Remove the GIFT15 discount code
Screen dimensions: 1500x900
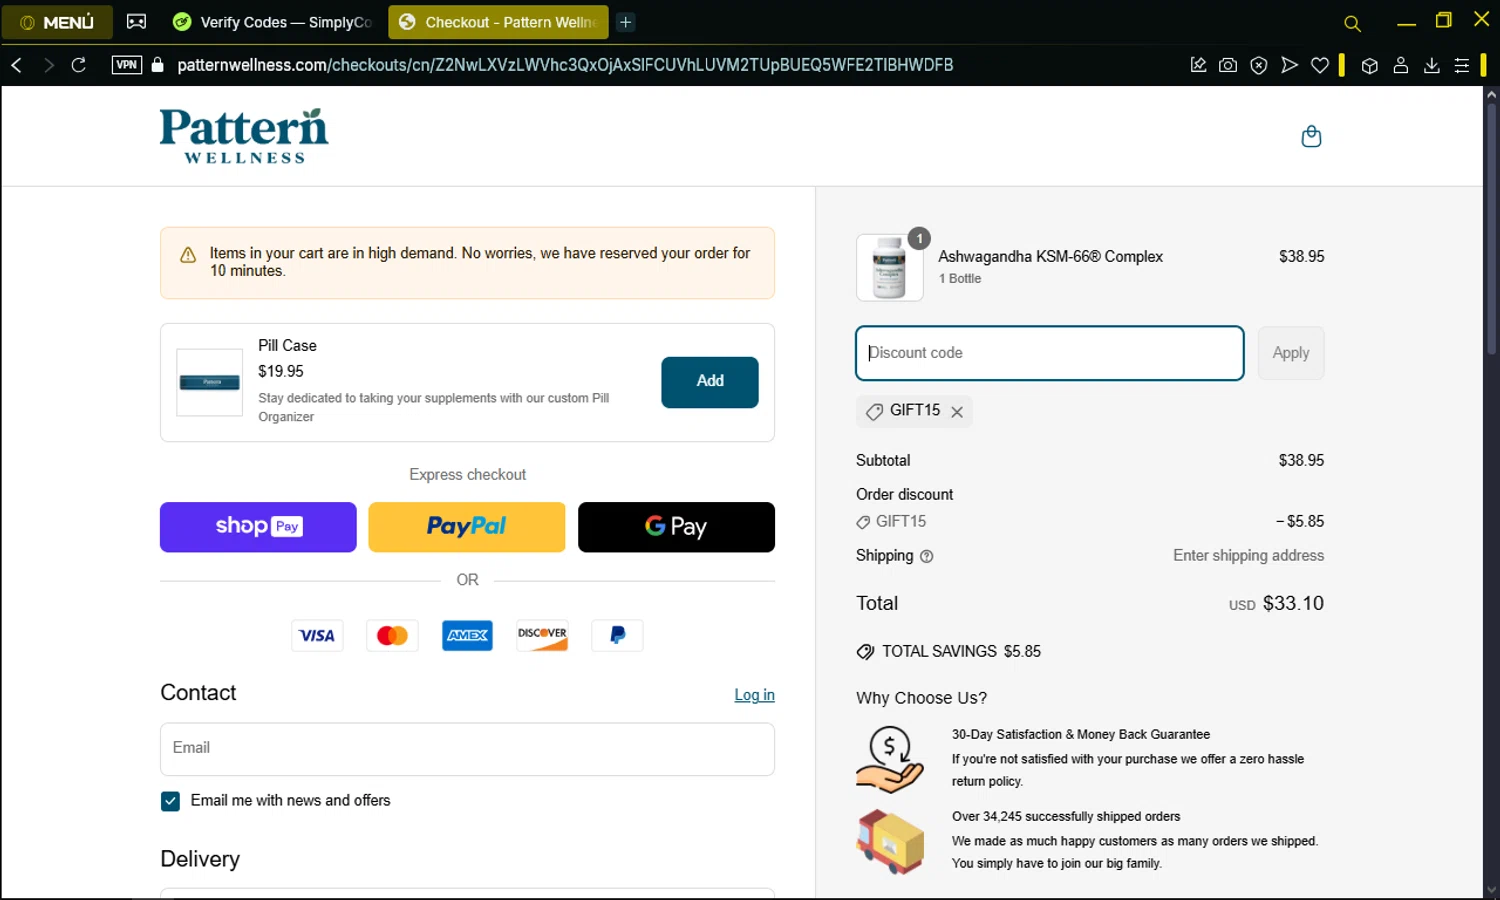[957, 412]
